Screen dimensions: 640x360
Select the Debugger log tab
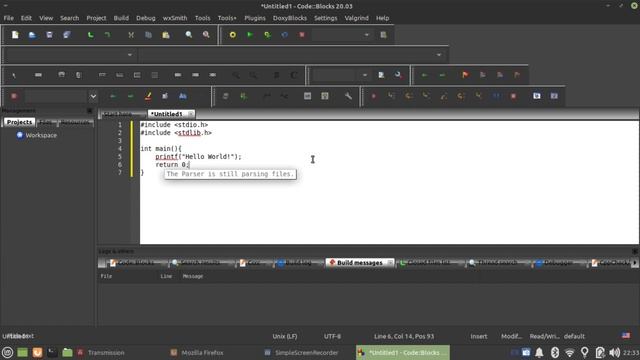click(558, 262)
